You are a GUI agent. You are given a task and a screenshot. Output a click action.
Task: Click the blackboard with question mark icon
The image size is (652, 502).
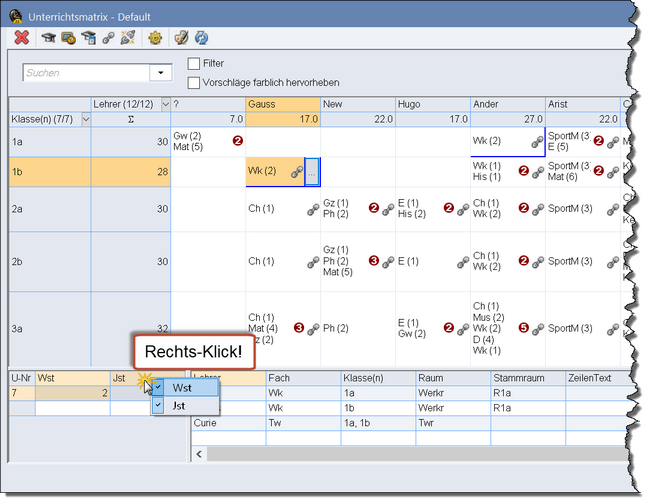click(69, 38)
